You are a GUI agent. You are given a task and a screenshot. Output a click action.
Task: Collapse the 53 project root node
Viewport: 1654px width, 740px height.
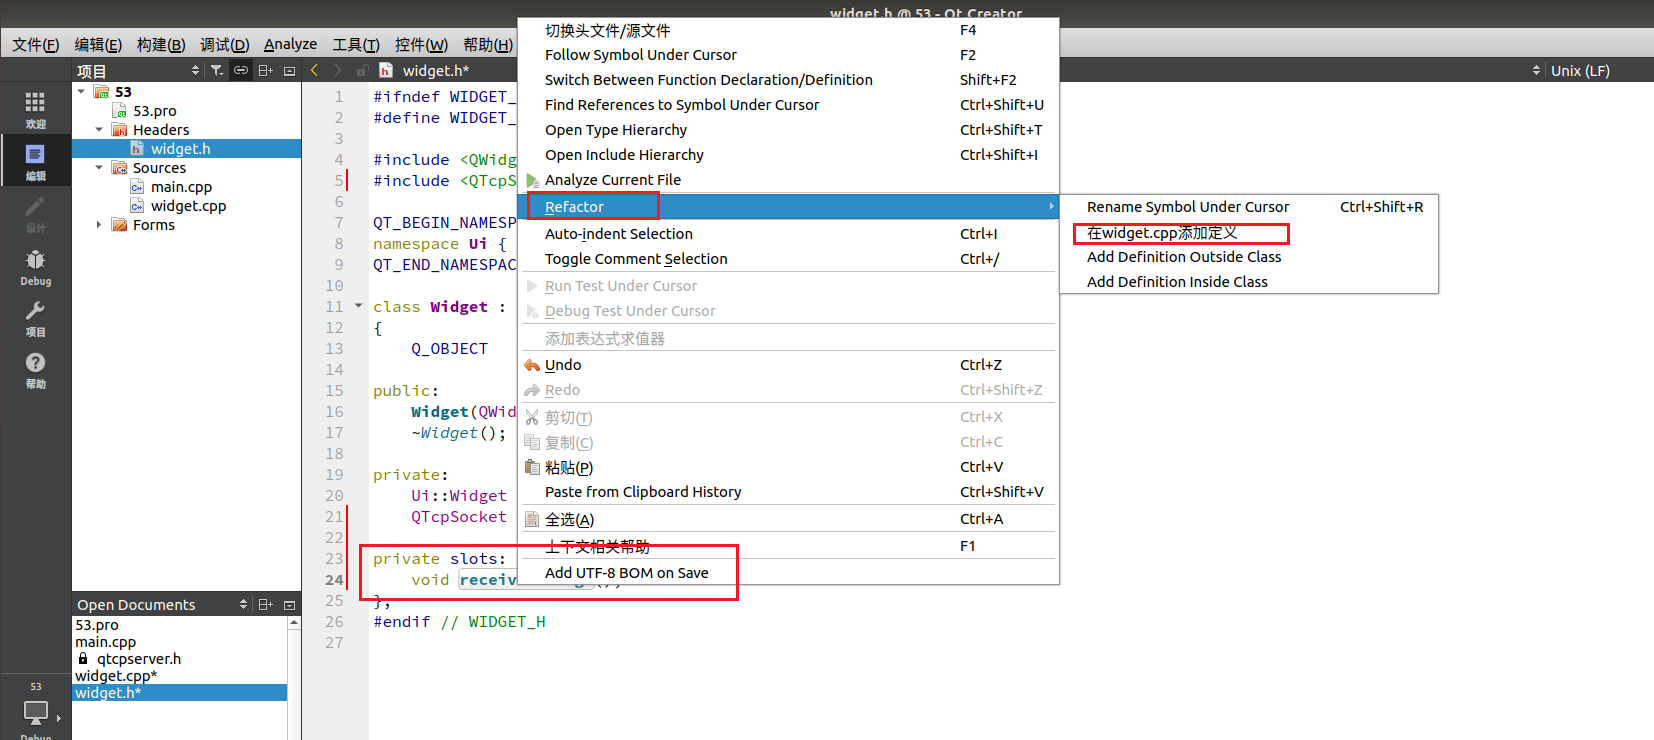click(x=81, y=91)
